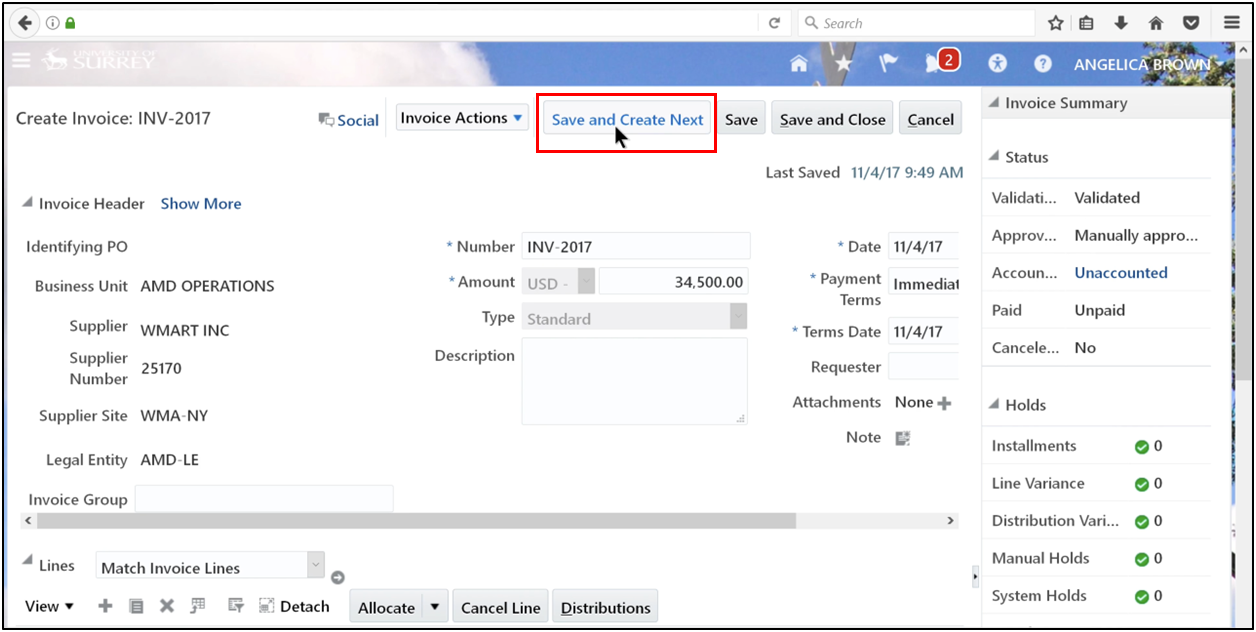Open the Invoice Actions dropdown
The image size is (1256, 632).
[461, 117]
